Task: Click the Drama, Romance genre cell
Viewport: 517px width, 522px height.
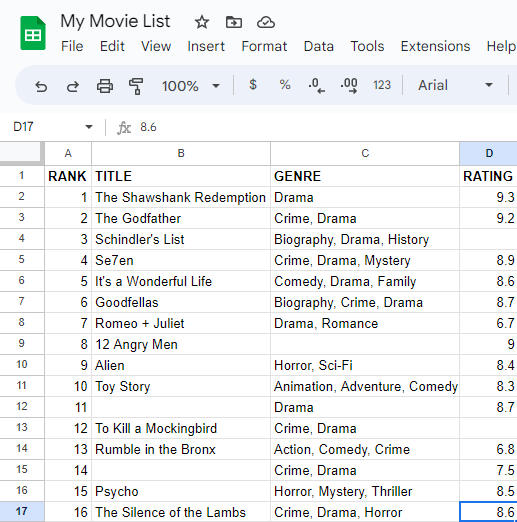Action: [365, 323]
